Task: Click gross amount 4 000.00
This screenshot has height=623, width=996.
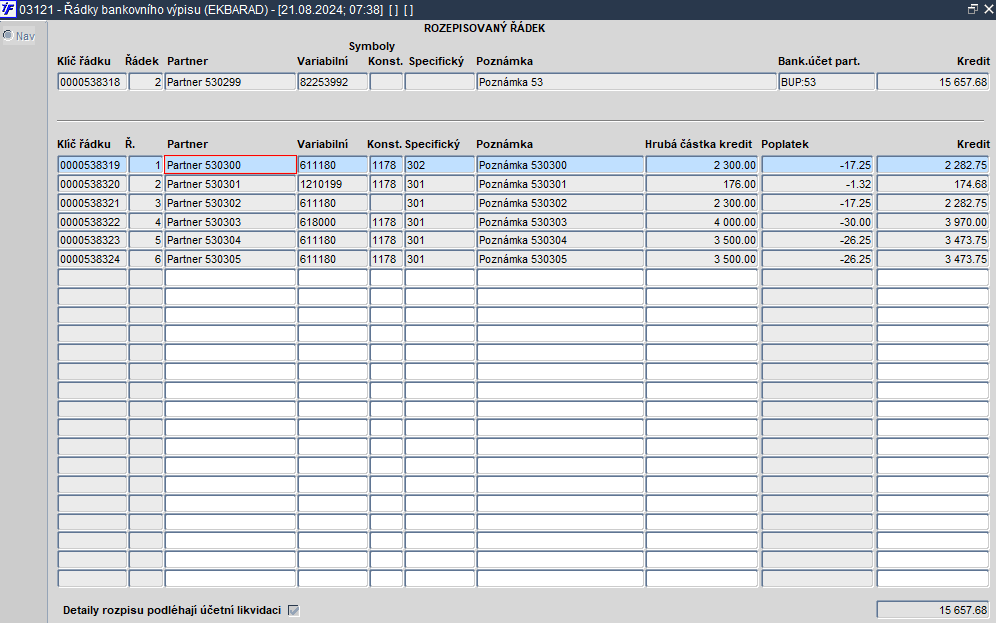Action: point(702,222)
